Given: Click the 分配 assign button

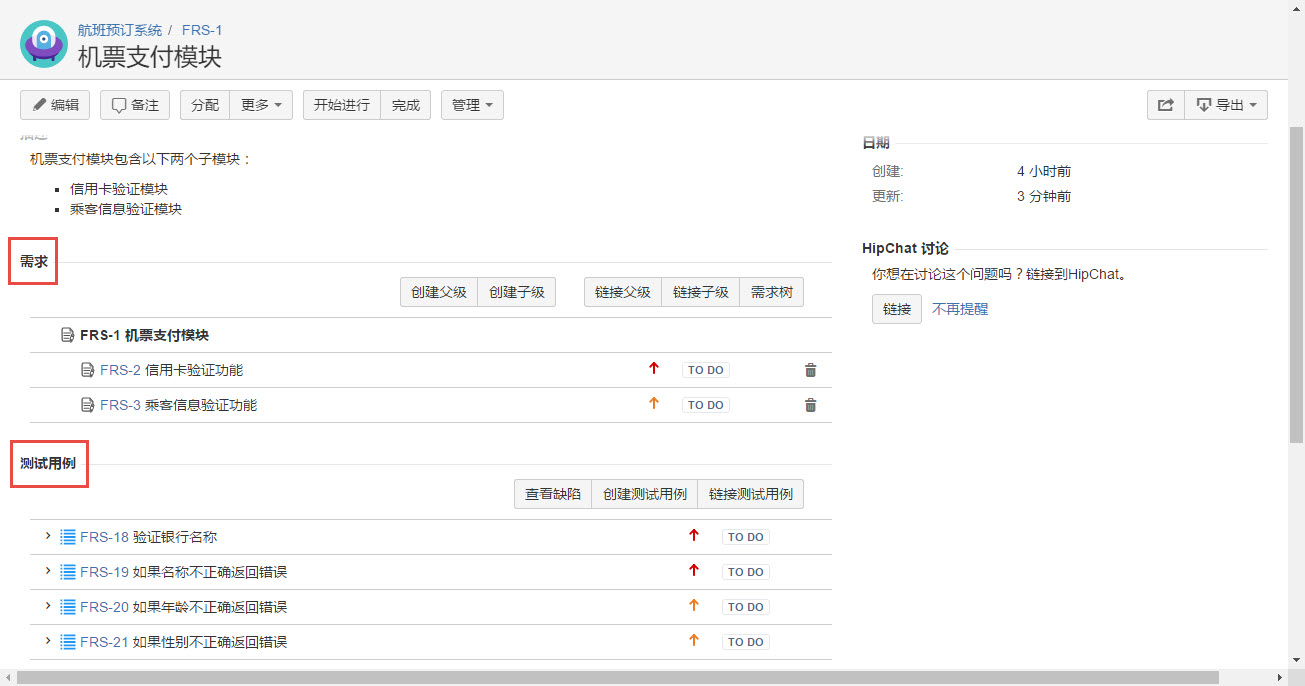Looking at the screenshot, I should (x=205, y=105).
